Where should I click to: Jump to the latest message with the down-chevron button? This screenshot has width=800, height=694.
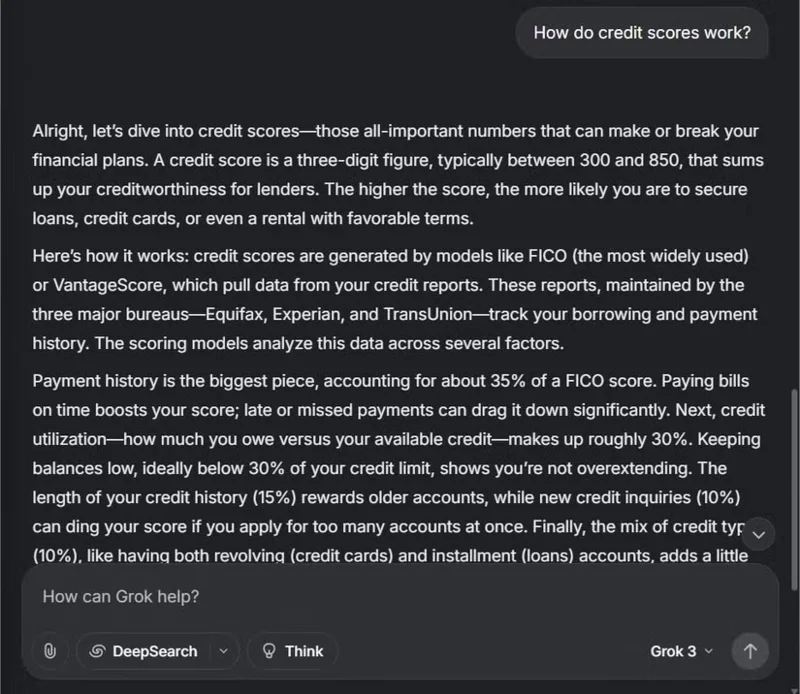coord(759,535)
